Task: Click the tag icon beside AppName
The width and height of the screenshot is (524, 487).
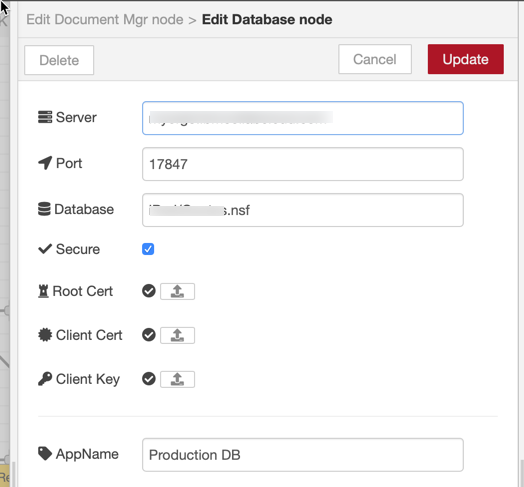Action: pyautogui.click(x=45, y=454)
